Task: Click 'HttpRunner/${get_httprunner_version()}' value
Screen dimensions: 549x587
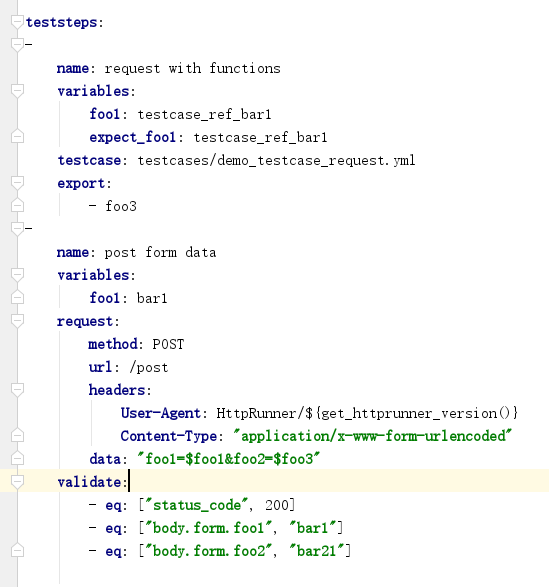Action: click(x=367, y=413)
